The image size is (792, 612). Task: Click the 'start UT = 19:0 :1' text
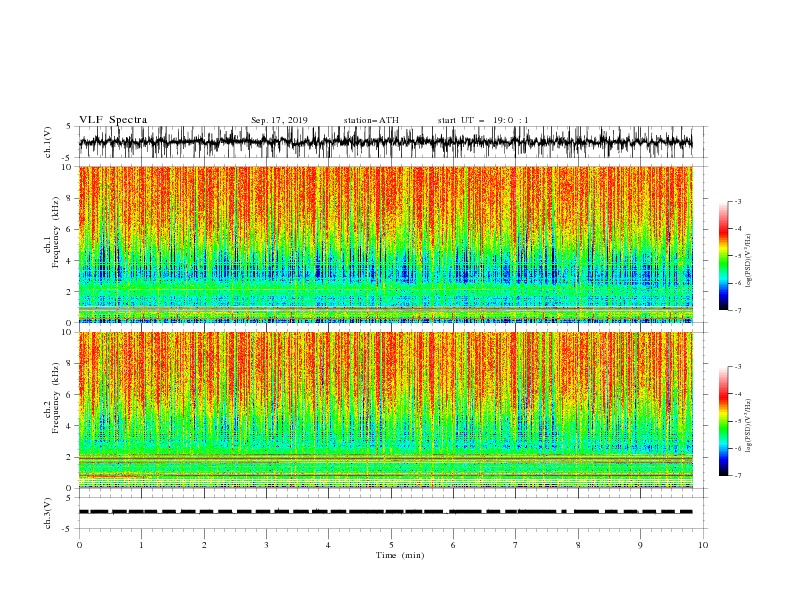[483, 120]
